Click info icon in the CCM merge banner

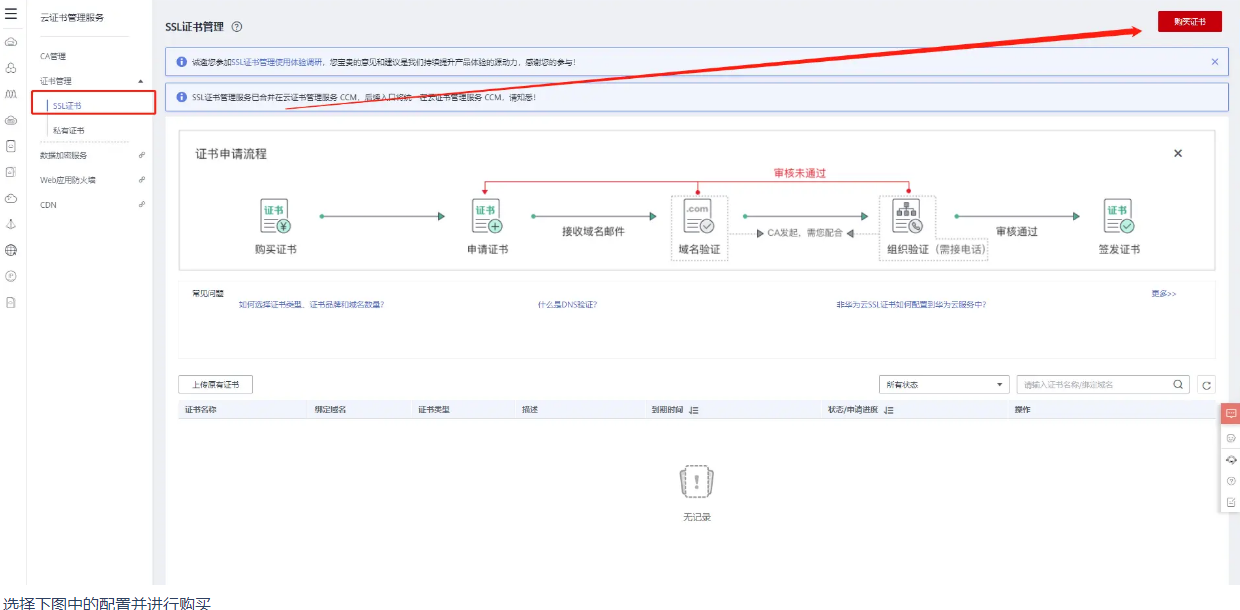point(181,97)
